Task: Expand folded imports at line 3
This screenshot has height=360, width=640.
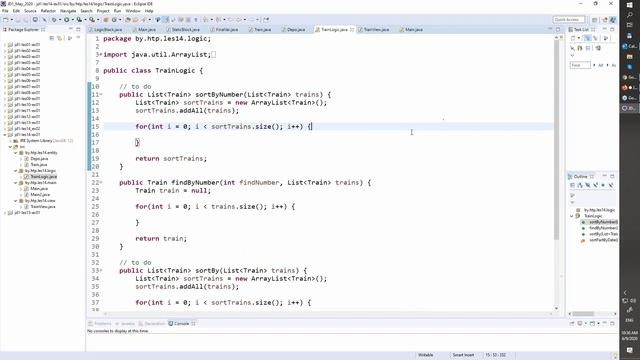Action: pyautogui.click(x=101, y=54)
